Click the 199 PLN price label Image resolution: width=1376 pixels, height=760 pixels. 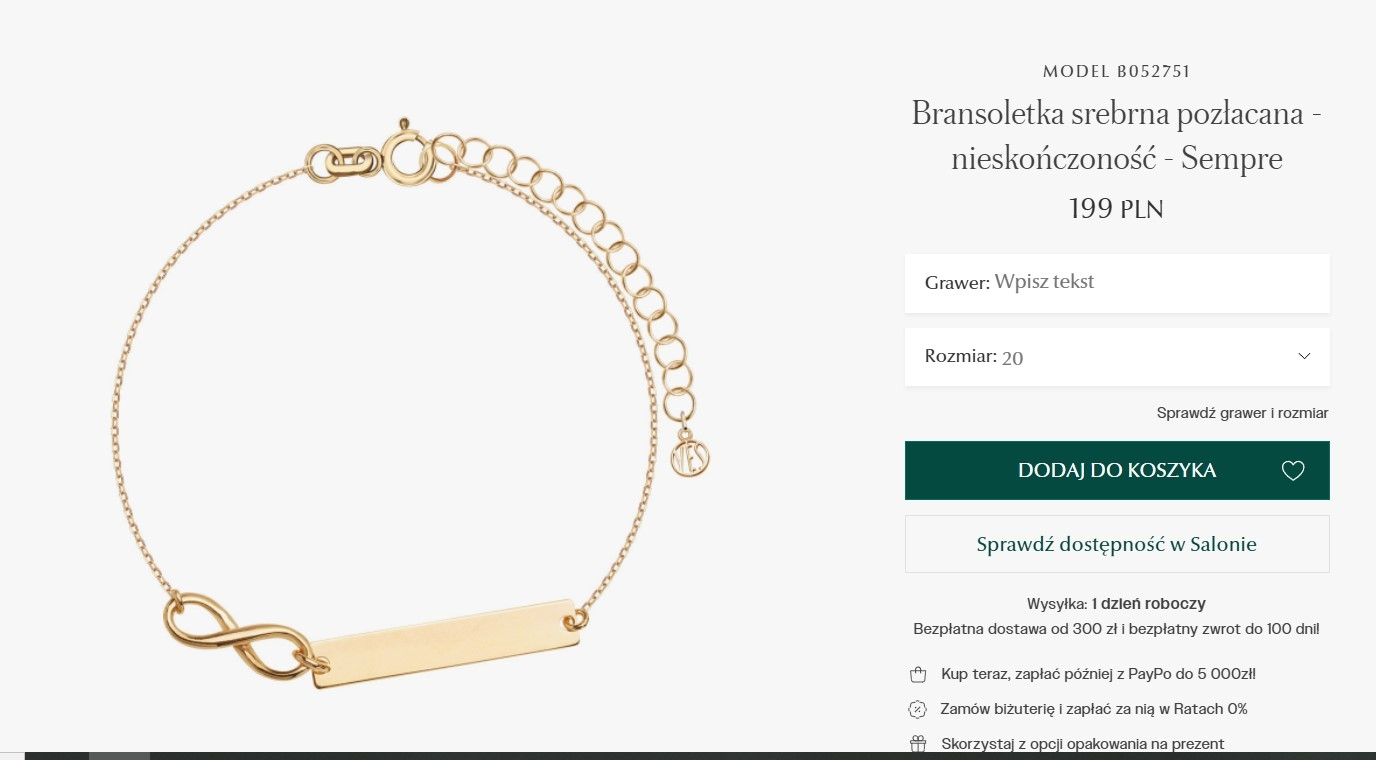click(1116, 209)
